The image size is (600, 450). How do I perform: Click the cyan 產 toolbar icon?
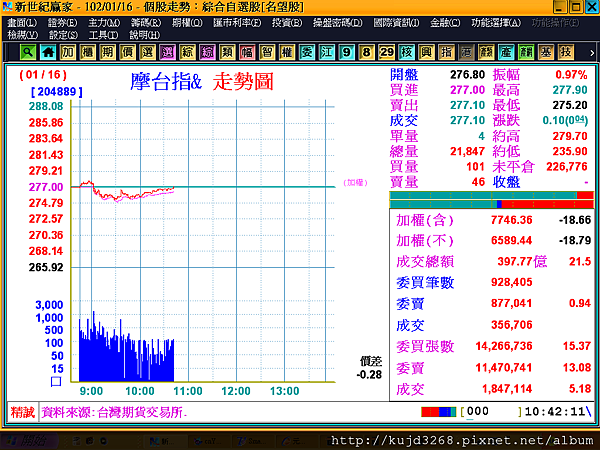(x=505, y=52)
